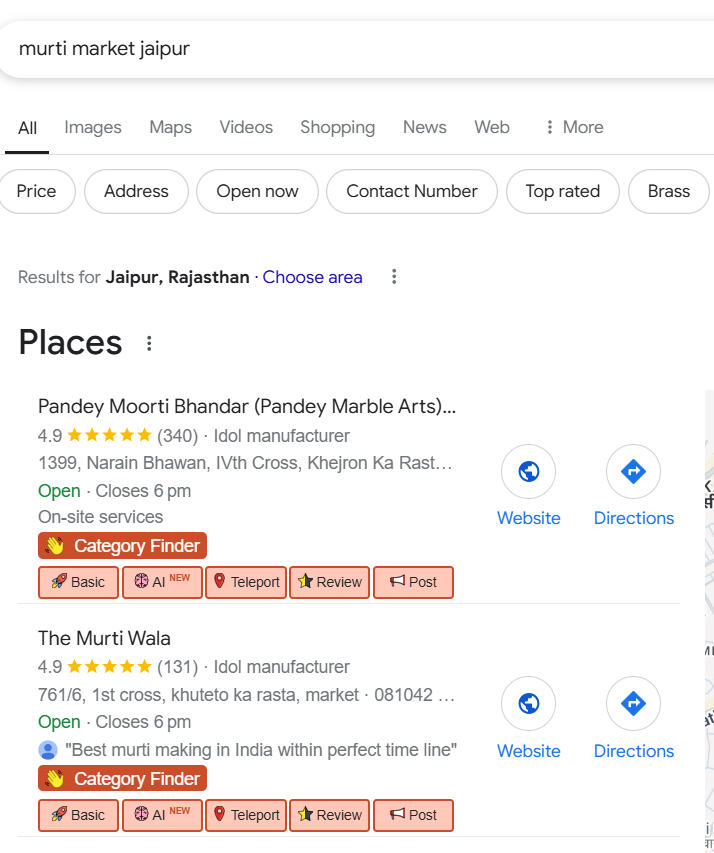Open three-dot menu next to Choose area
Image resolution: width=714 pixels, height=853 pixels.
394,277
